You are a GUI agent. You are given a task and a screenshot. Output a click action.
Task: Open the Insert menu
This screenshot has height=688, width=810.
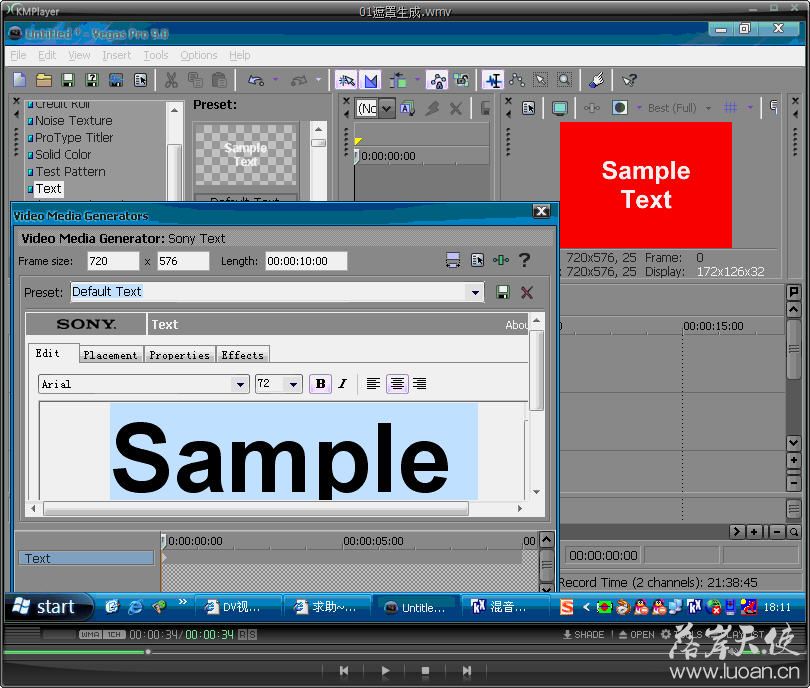pyautogui.click(x=116, y=55)
